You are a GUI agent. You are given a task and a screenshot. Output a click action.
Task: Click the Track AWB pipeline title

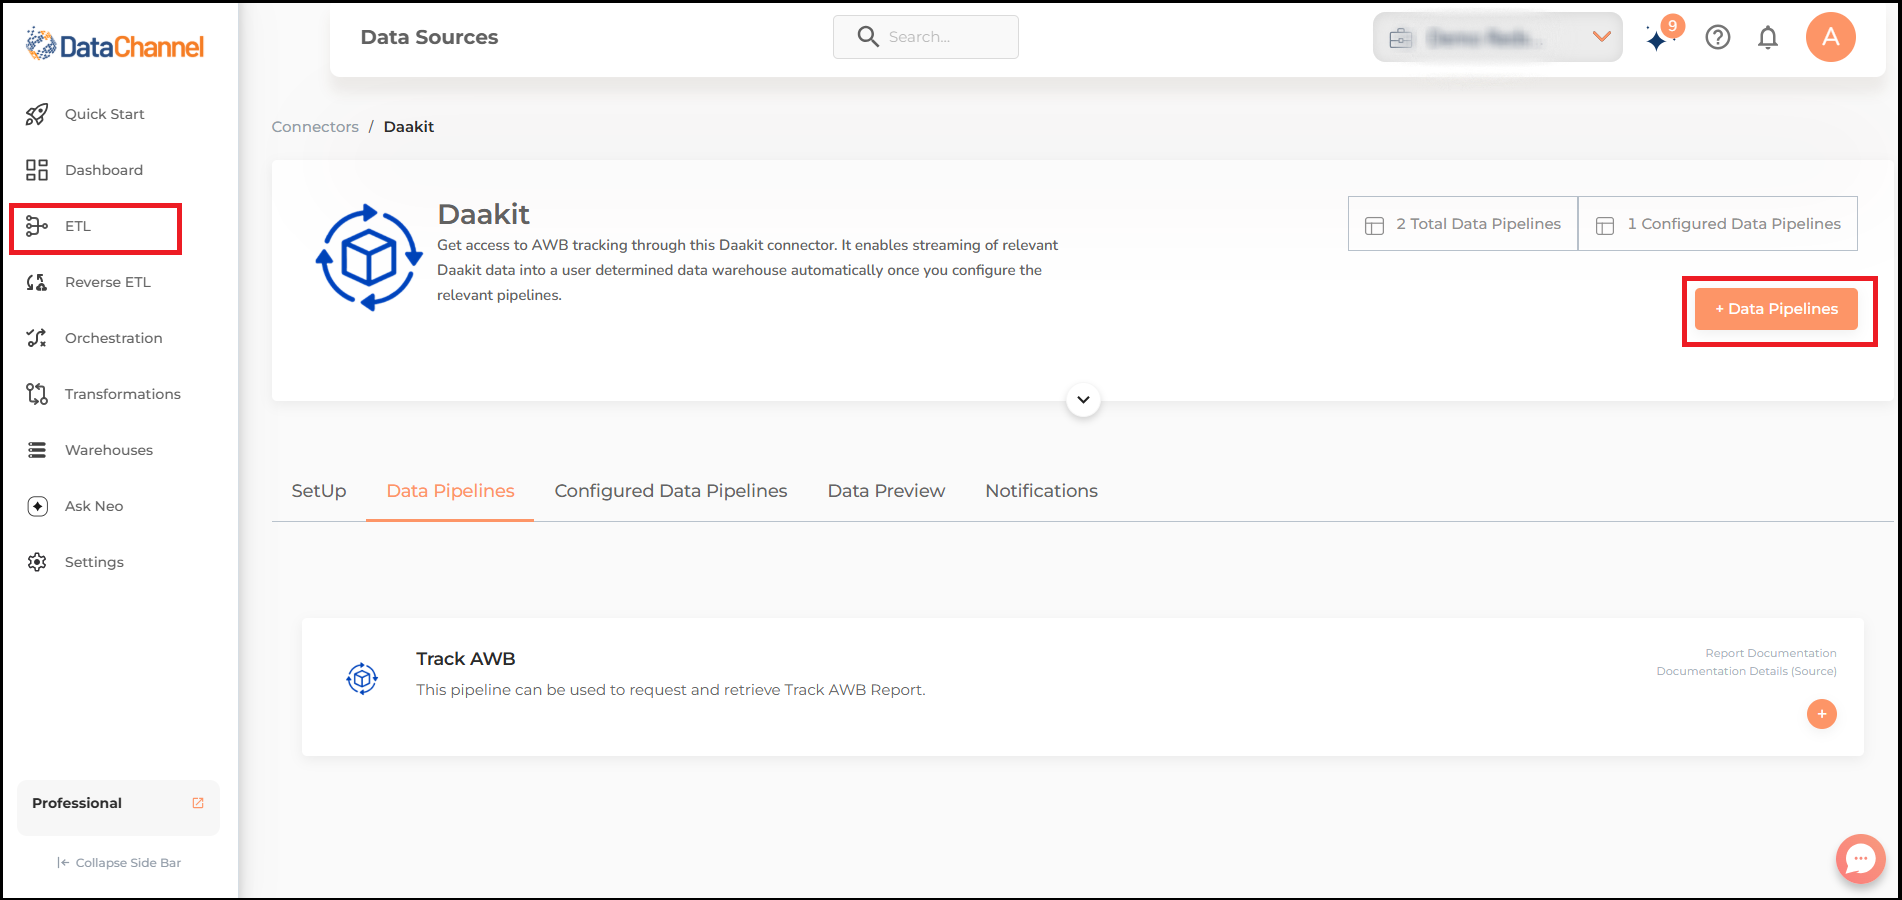click(x=466, y=659)
